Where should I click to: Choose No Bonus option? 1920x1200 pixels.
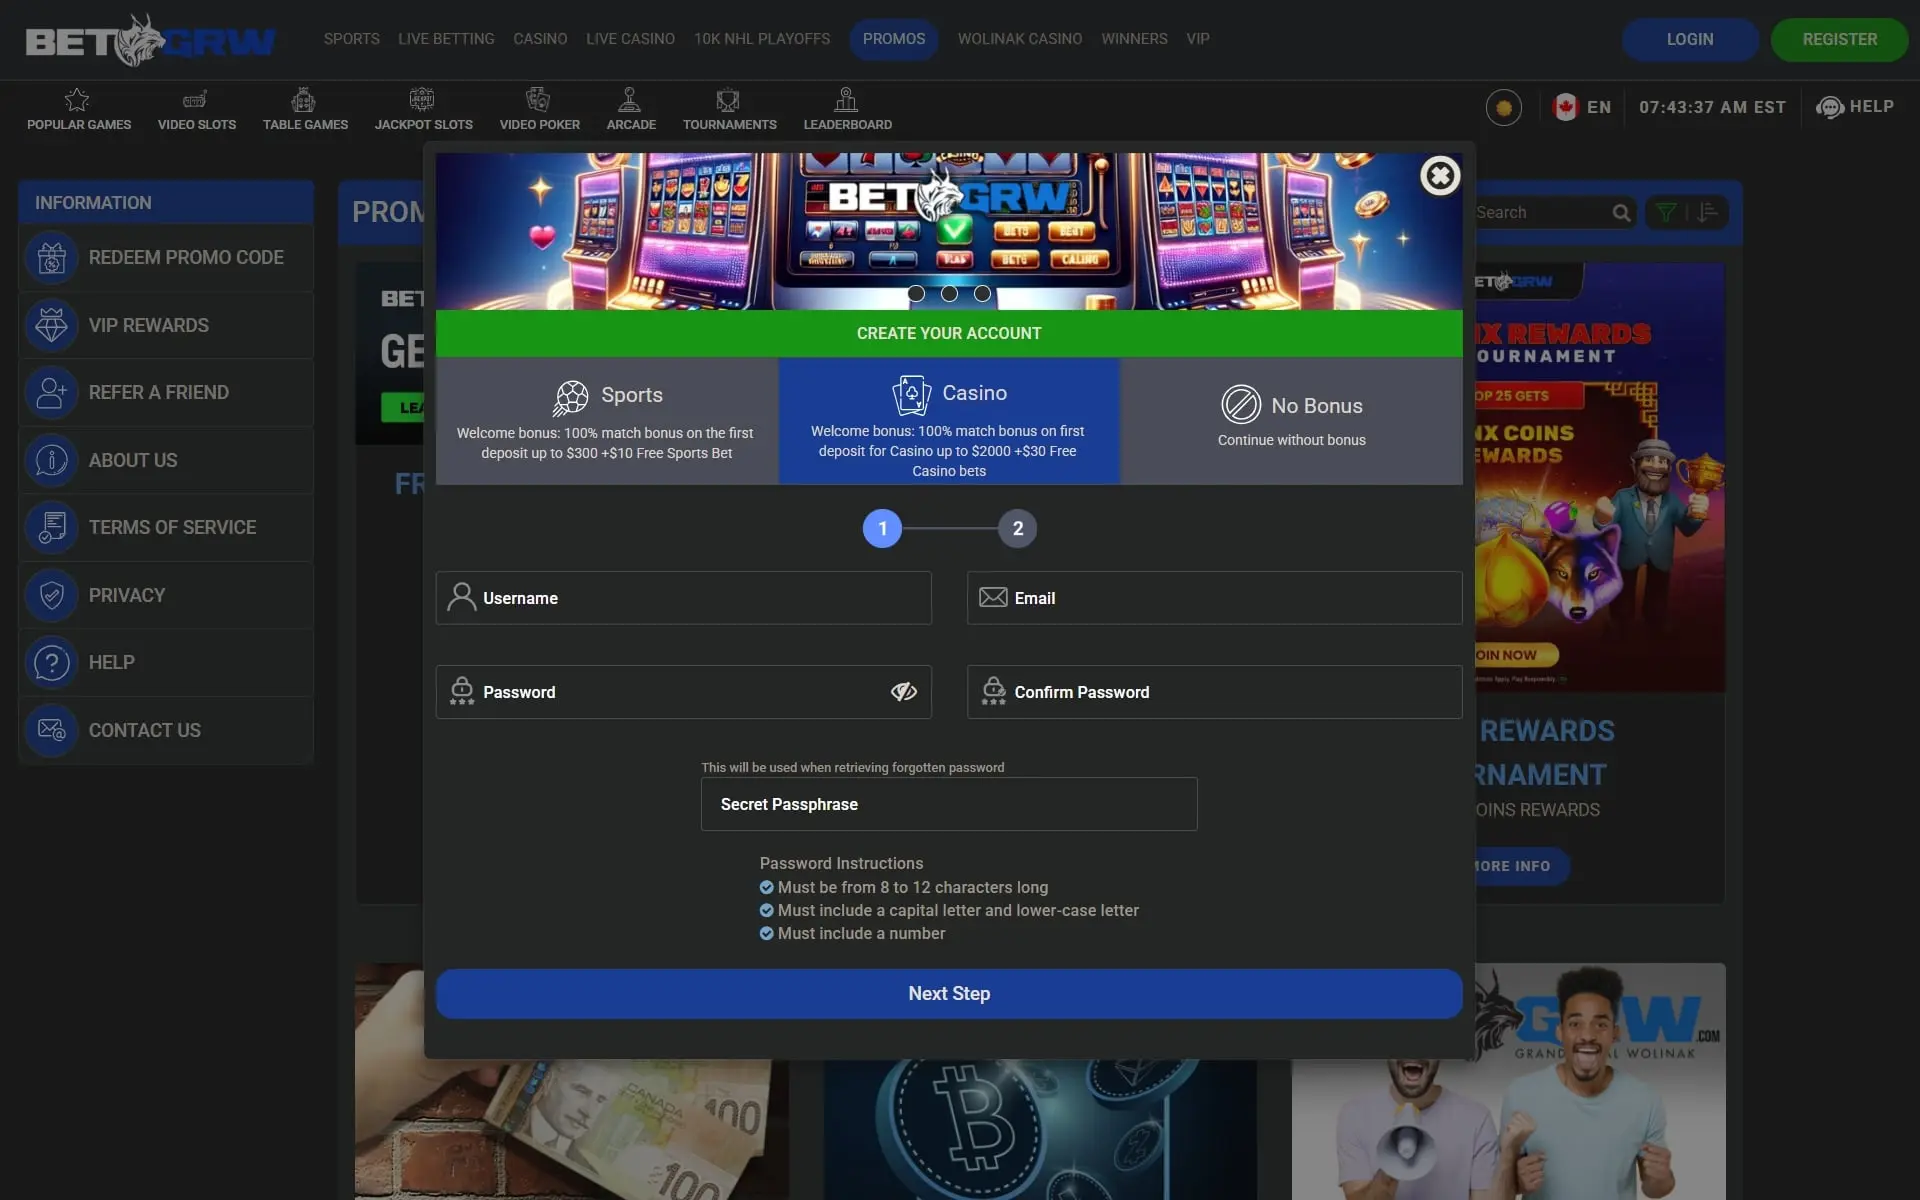[1291, 421]
